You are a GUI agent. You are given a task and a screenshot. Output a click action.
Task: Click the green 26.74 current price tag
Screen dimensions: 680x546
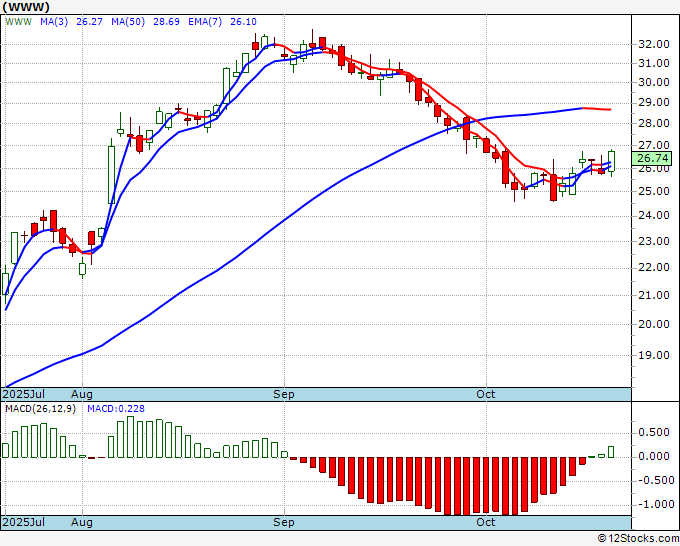tap(652, 158)
